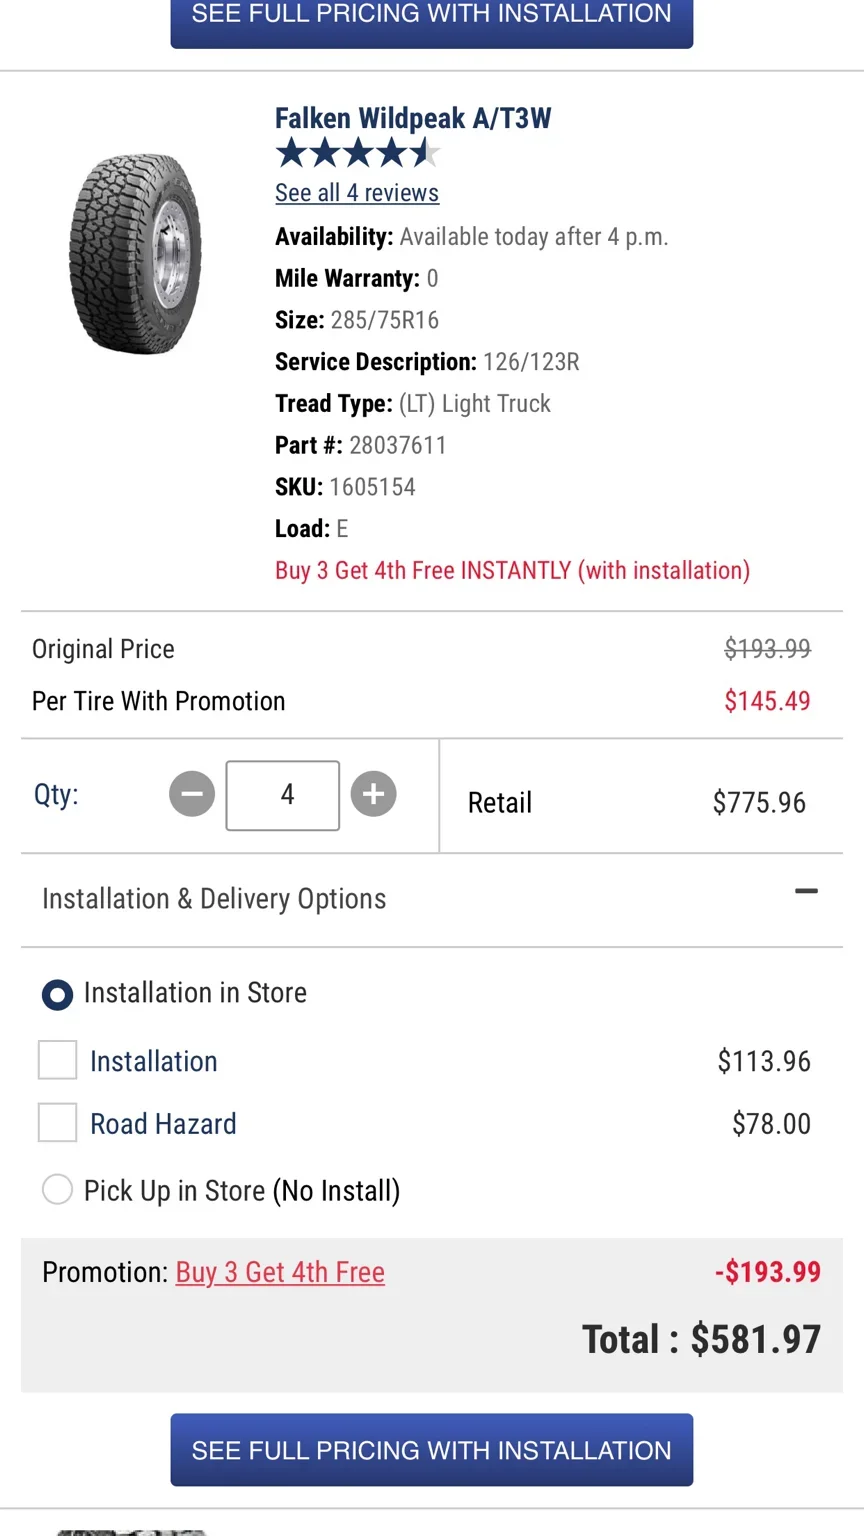Screen dimensions: 864x1536
Task: Select Pick Up in Store (No Install)
Action: click(57, 1190)
